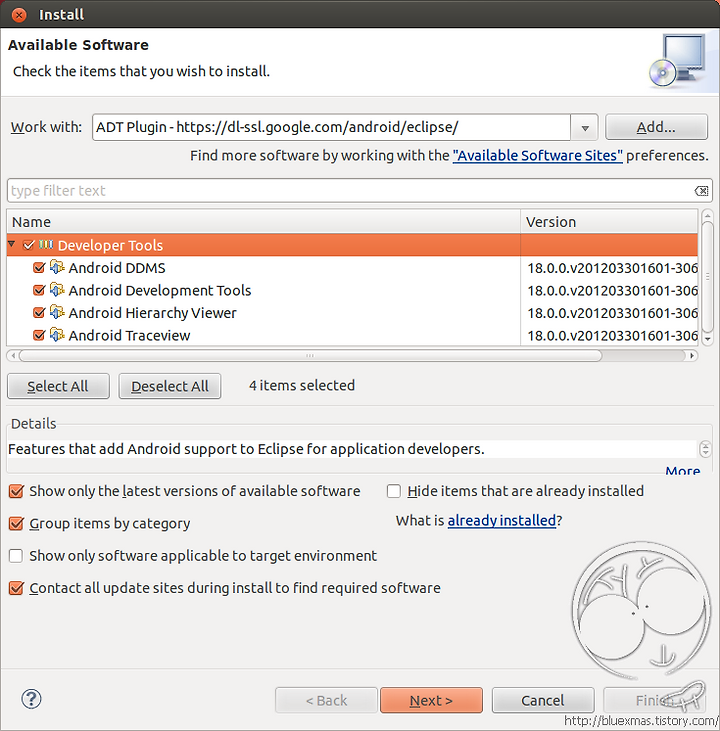Enable Hide items that are already installed
This screenshot has width=720, height=731.
point(394,491)
